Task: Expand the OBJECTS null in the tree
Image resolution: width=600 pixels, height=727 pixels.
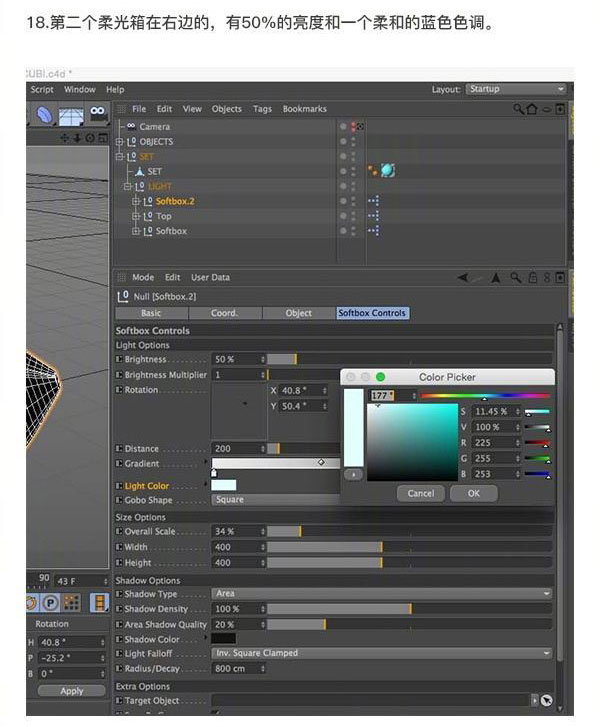Action: point(119,141)
